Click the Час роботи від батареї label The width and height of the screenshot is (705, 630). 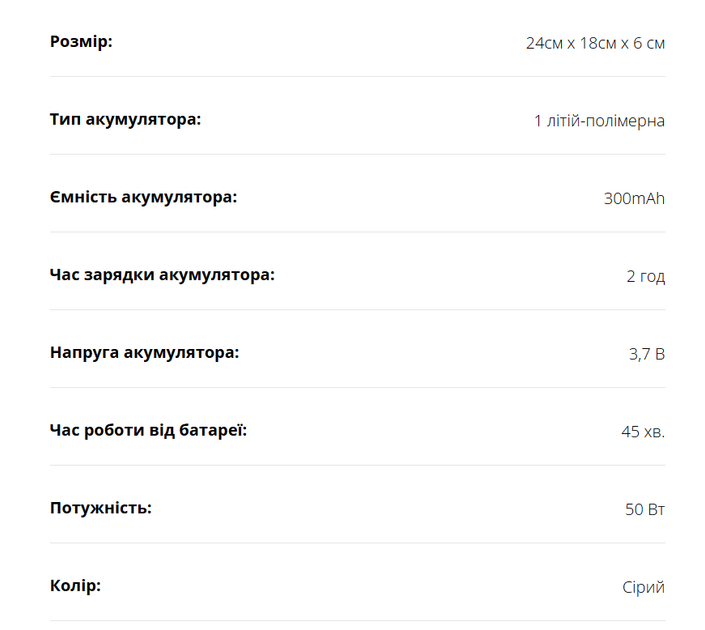click(x=148, y=431)
